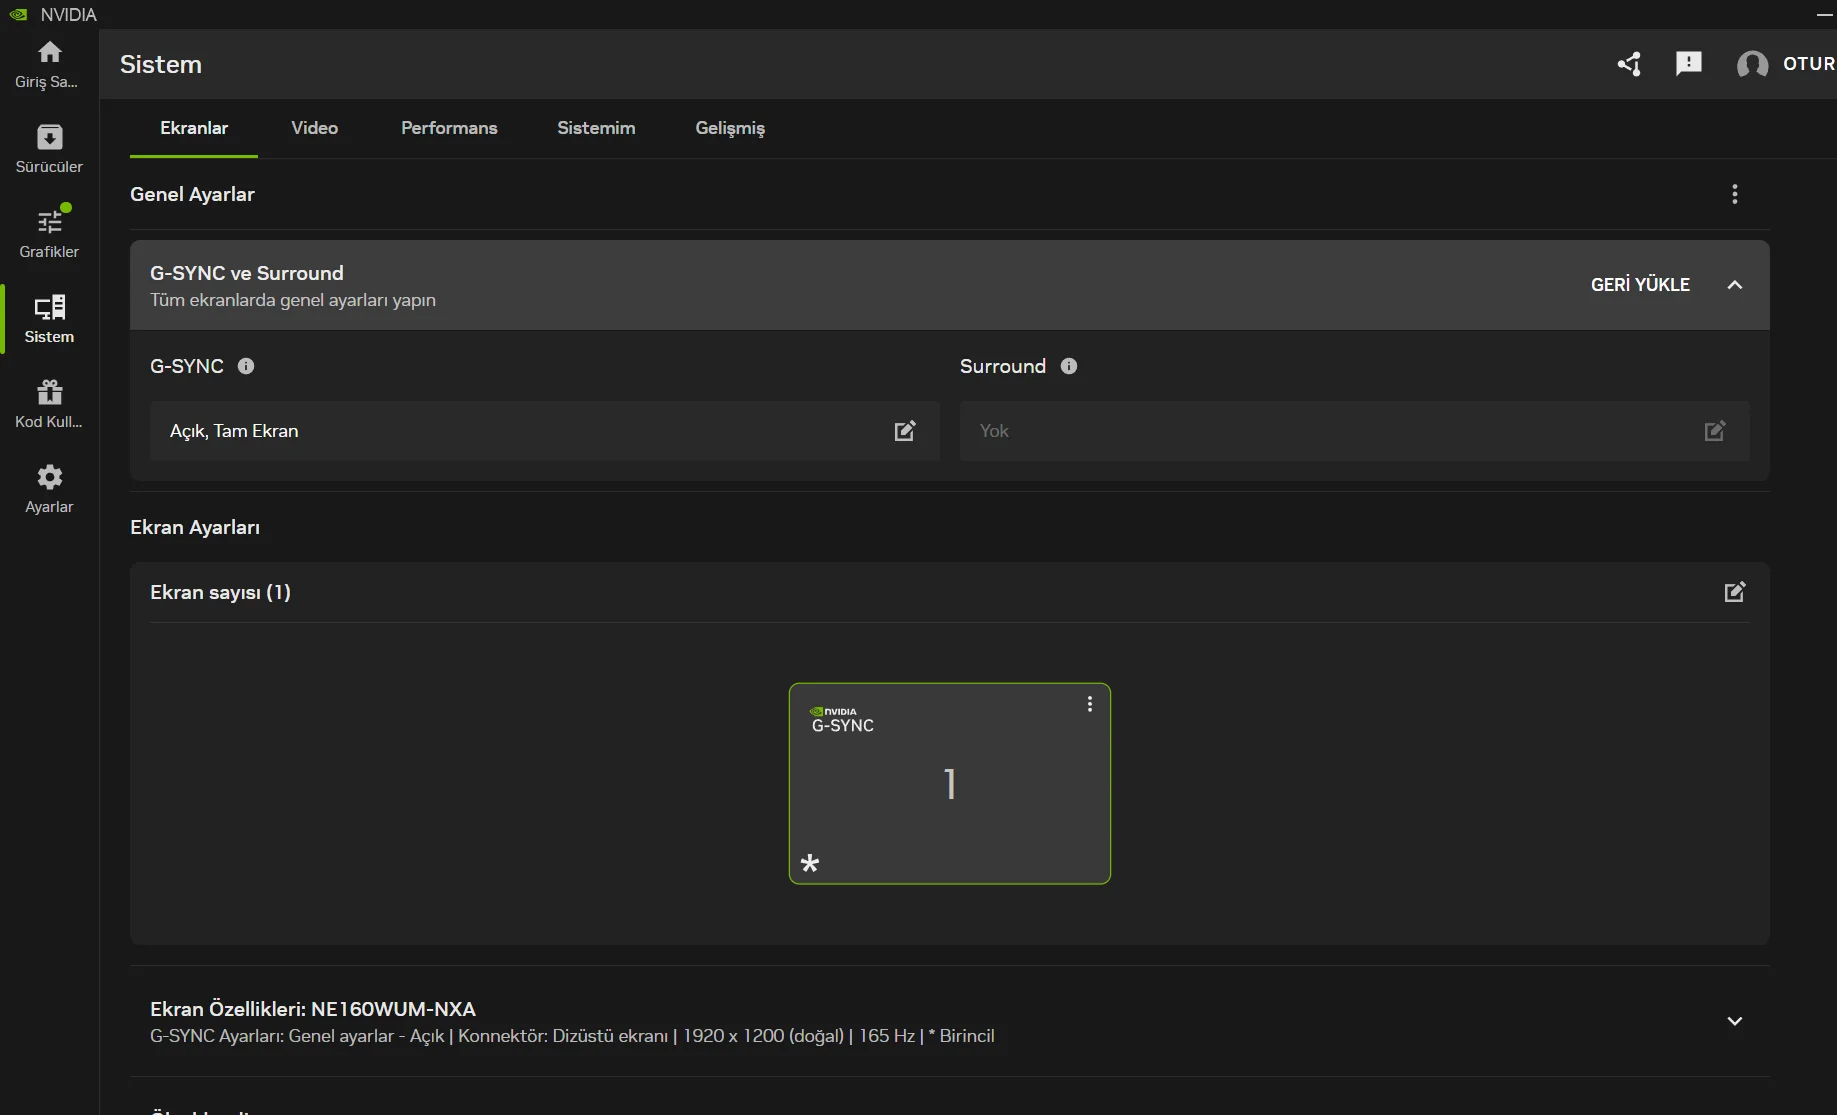This screenshot has height=1115, width=1837.
Task: Collapse the G-SYNC ve Surround section
Action: click(x=1735, y=285)
